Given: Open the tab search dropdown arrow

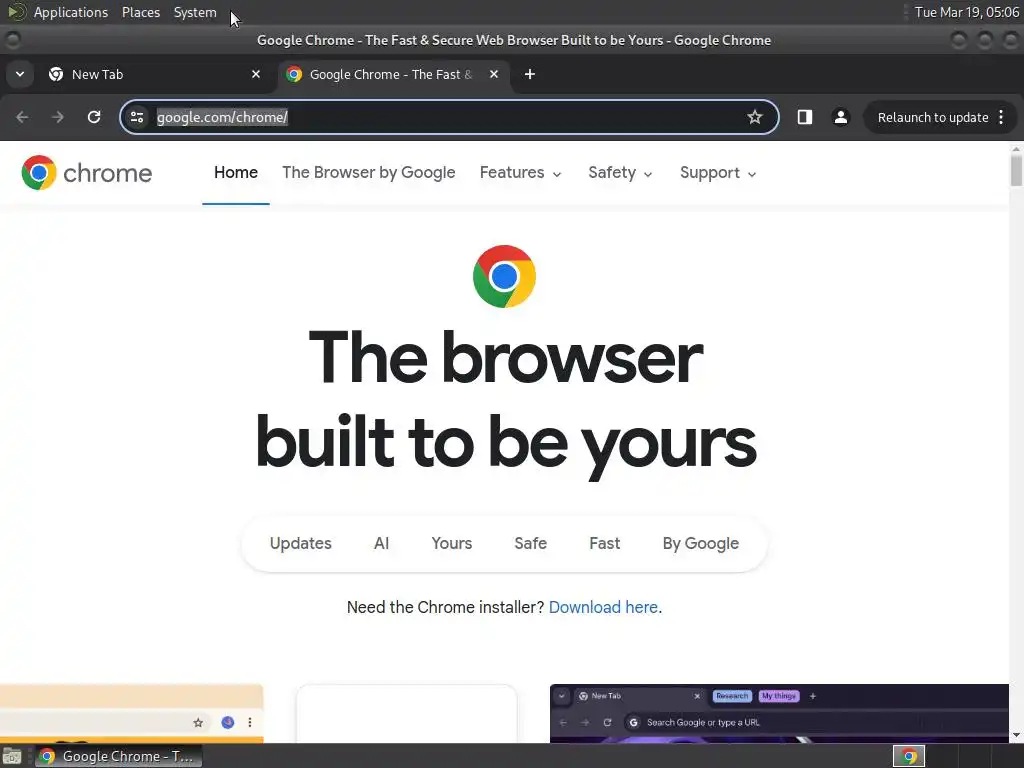Looking at the screenshot, I should (x=20, y=74).
